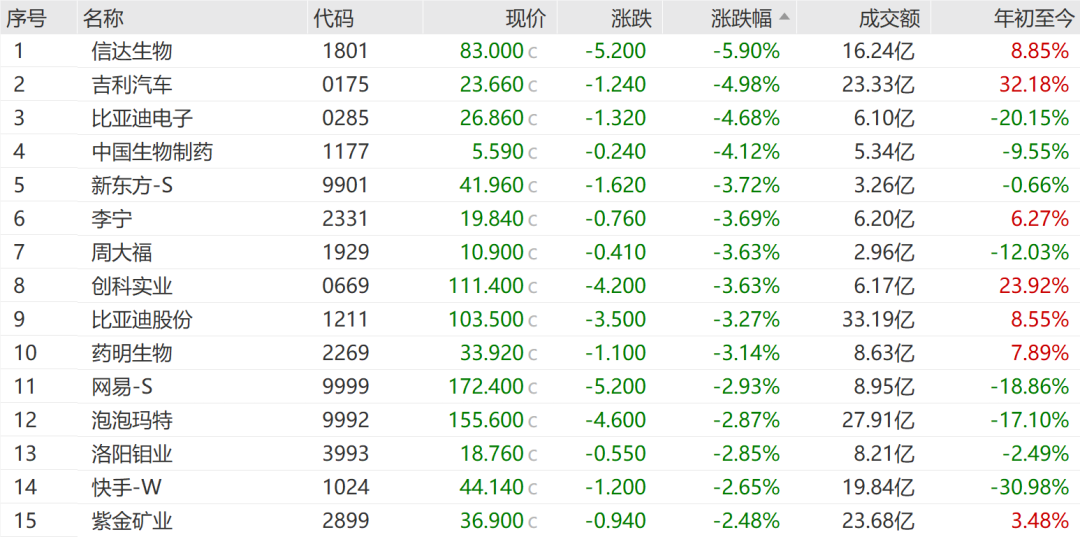Click the 'c' marker beside price 172.400

click(533, 388)
